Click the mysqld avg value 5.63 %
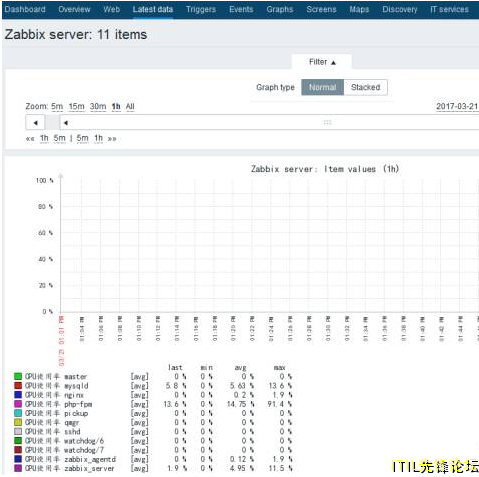Viewport: 479px width, 477px height. click(x=242, y=386)
